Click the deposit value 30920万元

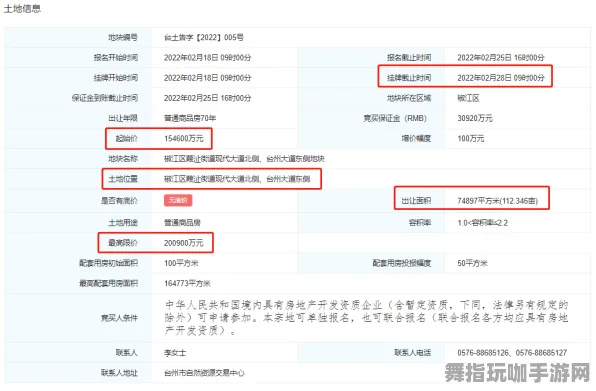(475, 118)
